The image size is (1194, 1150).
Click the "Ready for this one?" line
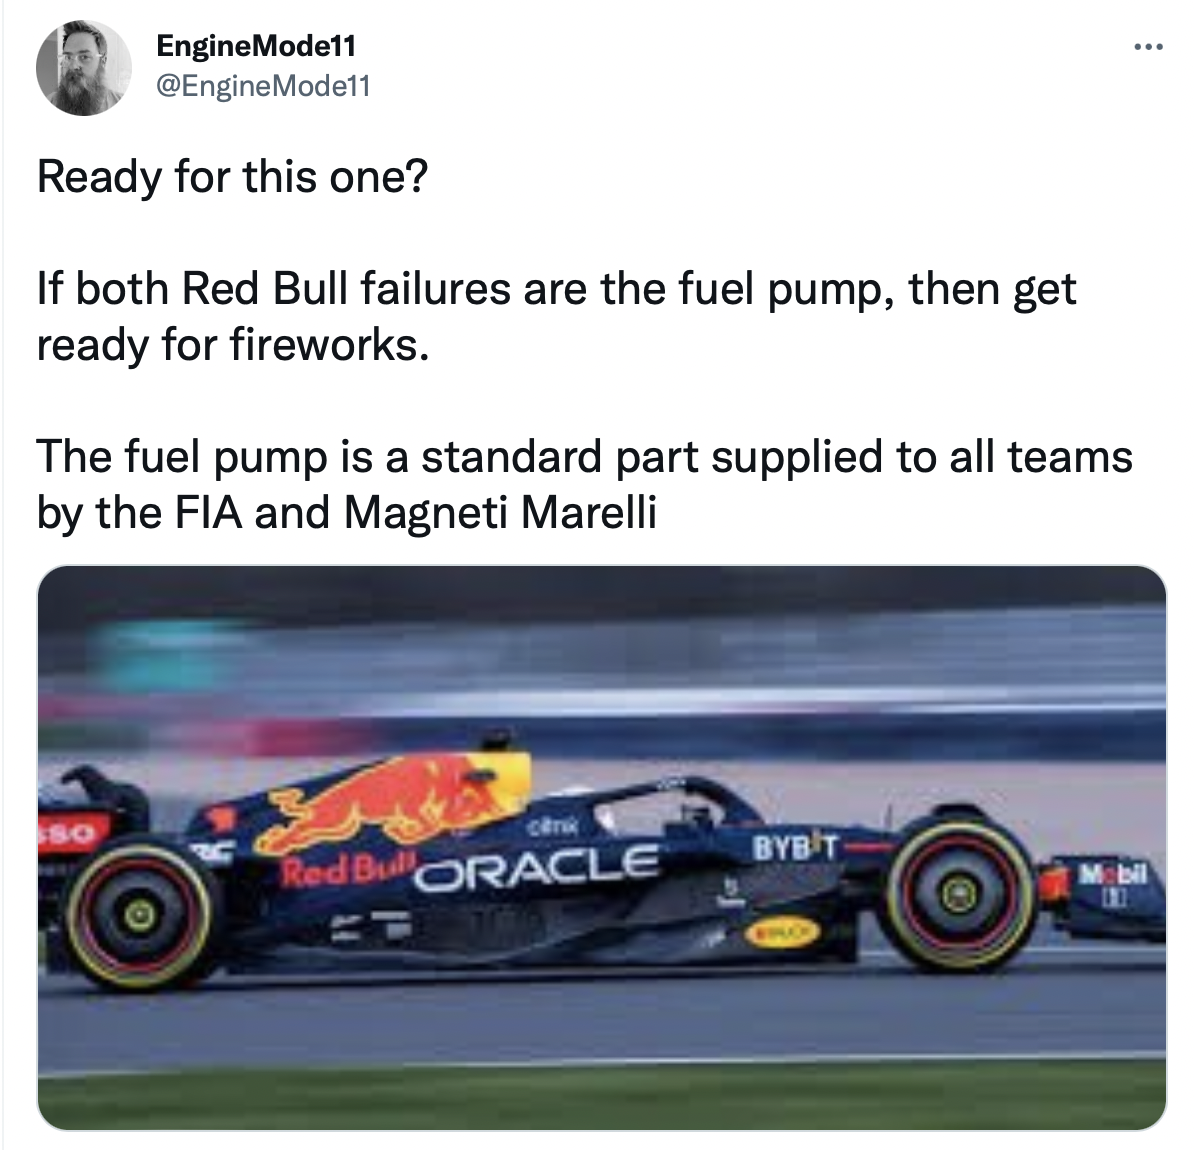(x=232, y=177)
